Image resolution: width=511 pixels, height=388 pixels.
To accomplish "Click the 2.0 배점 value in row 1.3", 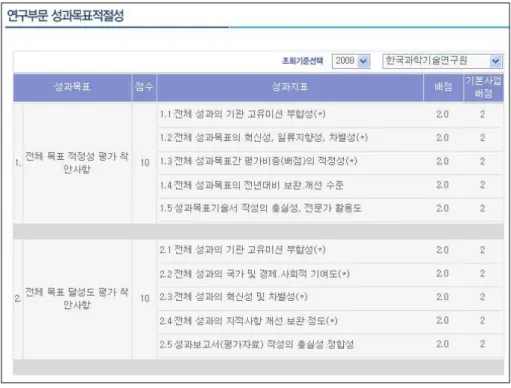I will click(x=442, y=161).
